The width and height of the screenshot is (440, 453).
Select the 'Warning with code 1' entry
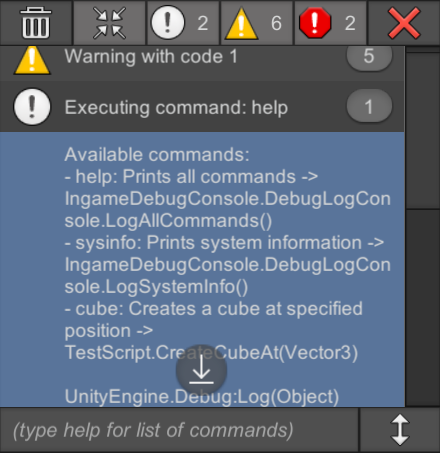[202, 63]
